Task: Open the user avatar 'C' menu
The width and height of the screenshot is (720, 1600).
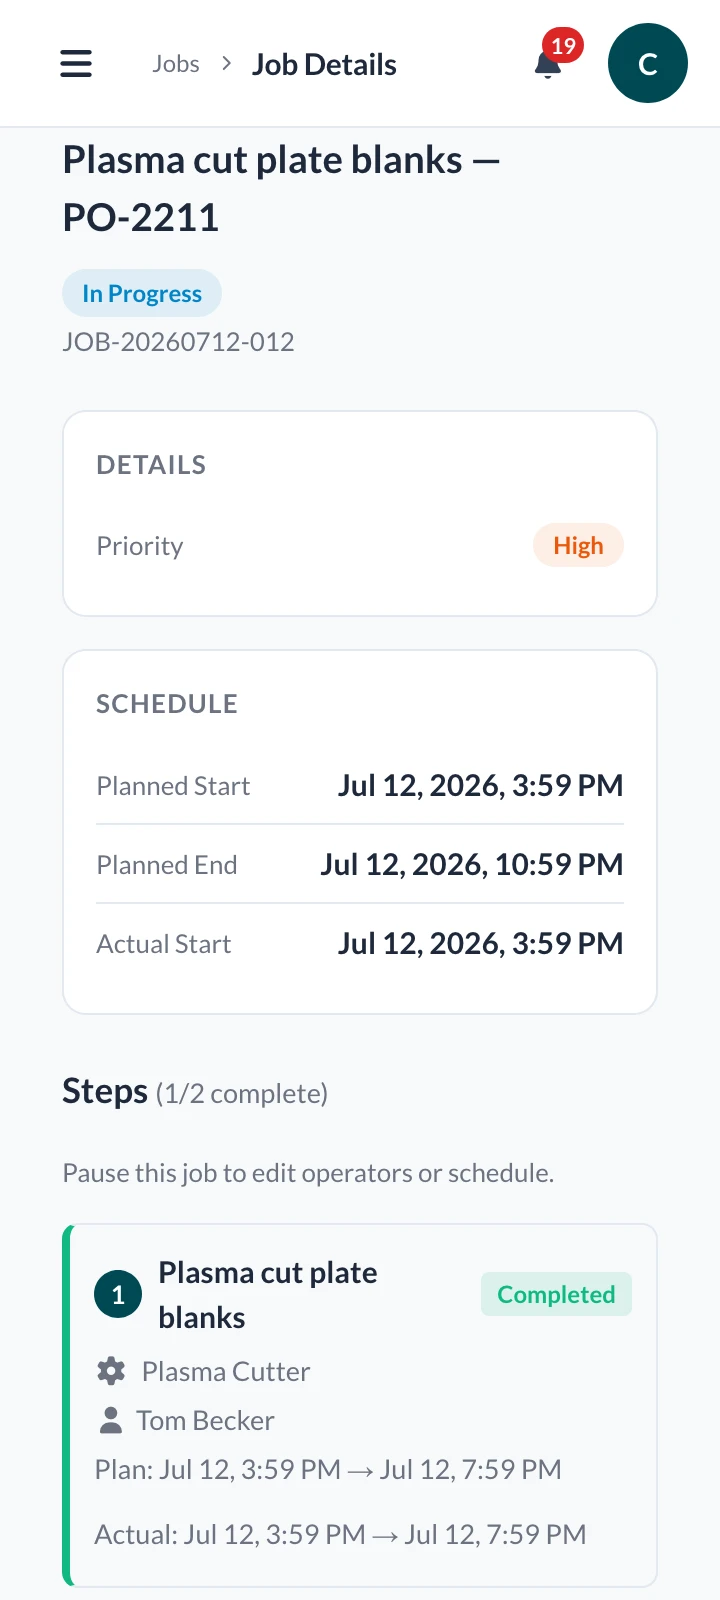Action: (x=648, y=64)
